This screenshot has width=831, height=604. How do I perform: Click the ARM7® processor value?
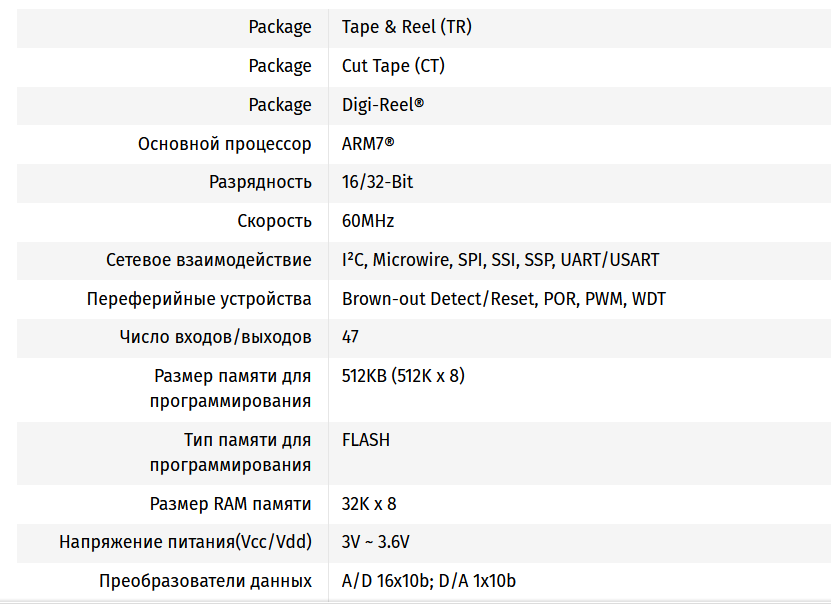[x=368, y=144]
